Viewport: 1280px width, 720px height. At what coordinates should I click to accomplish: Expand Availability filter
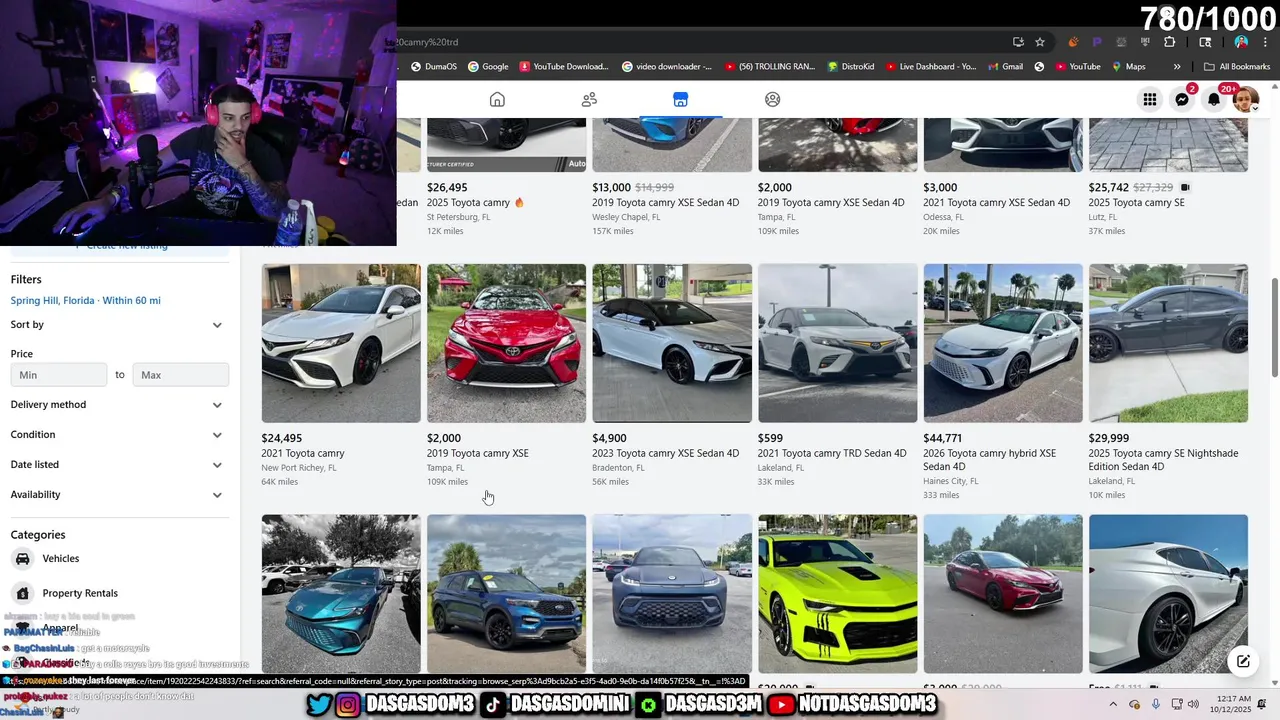coord(118,495)
